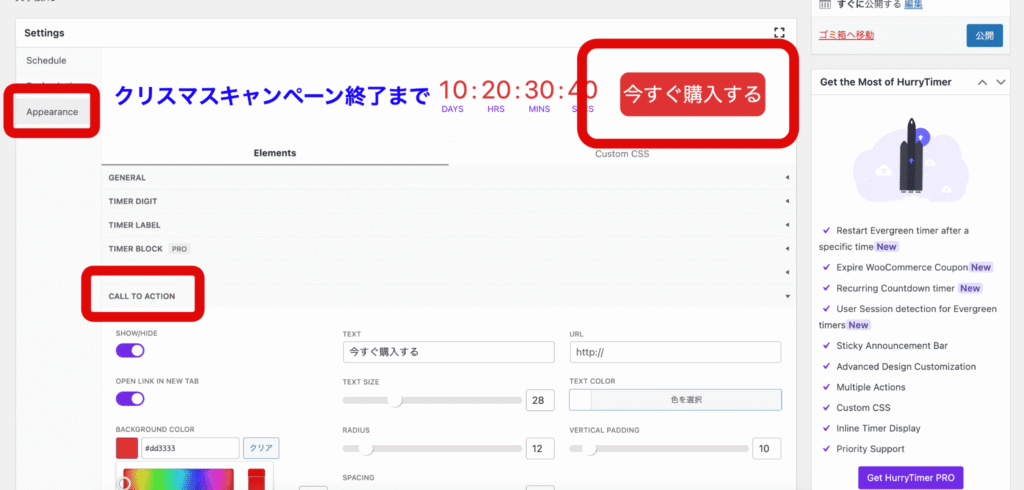Toggle fullscreen icon in Settings header
This screenshot has width=1024, height=490.
(x=778, y=33)
